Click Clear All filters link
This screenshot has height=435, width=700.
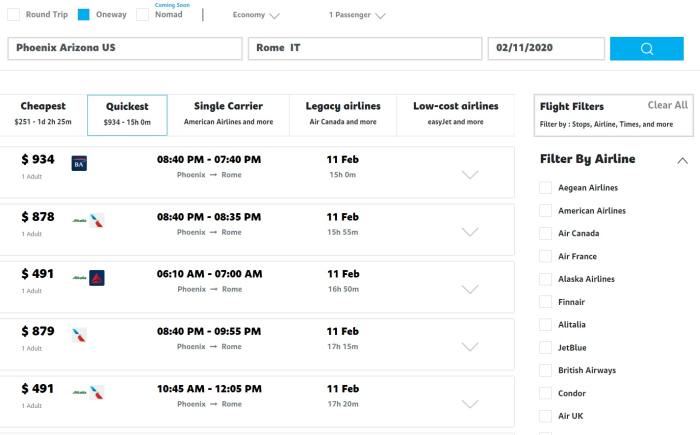[667, 105]
